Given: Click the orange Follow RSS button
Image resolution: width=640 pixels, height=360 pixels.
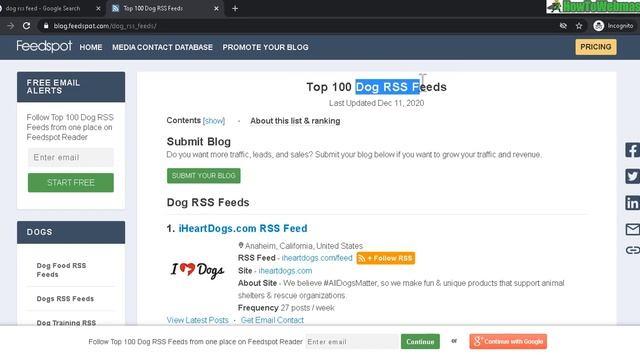Looking at the screenshot, I should tap(386, 258).
